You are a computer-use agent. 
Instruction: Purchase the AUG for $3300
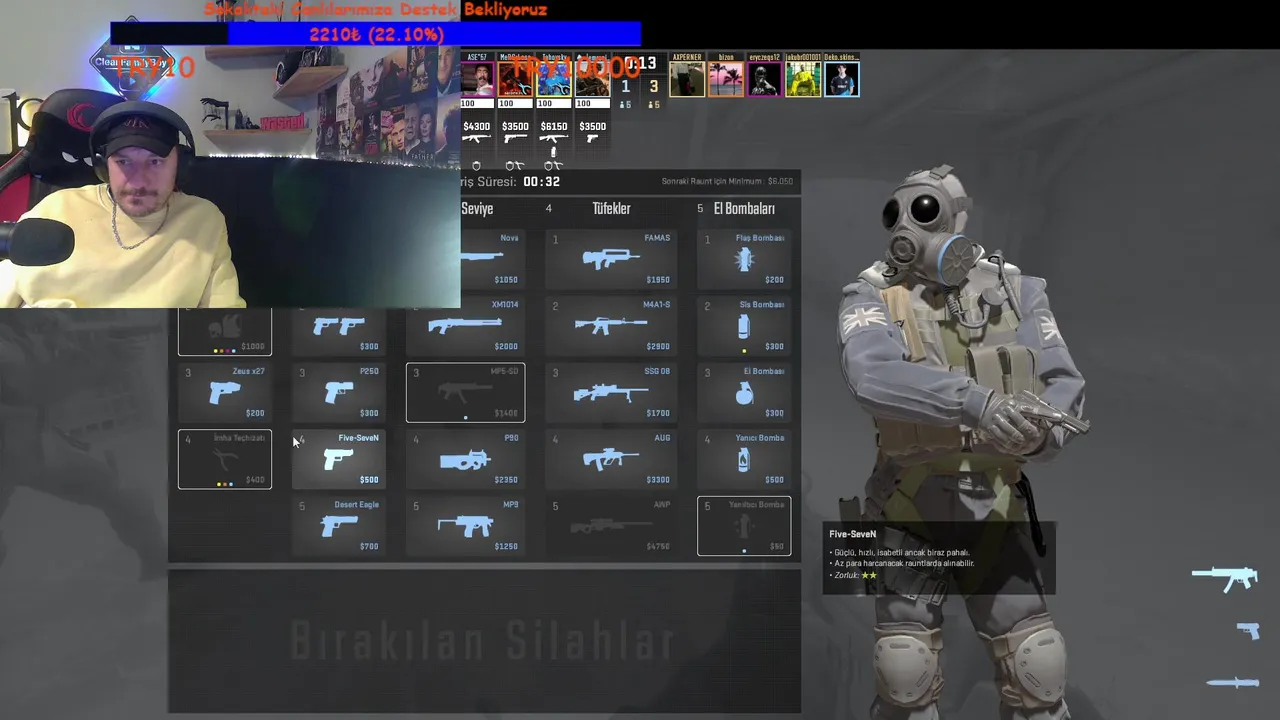coord(610,460)
